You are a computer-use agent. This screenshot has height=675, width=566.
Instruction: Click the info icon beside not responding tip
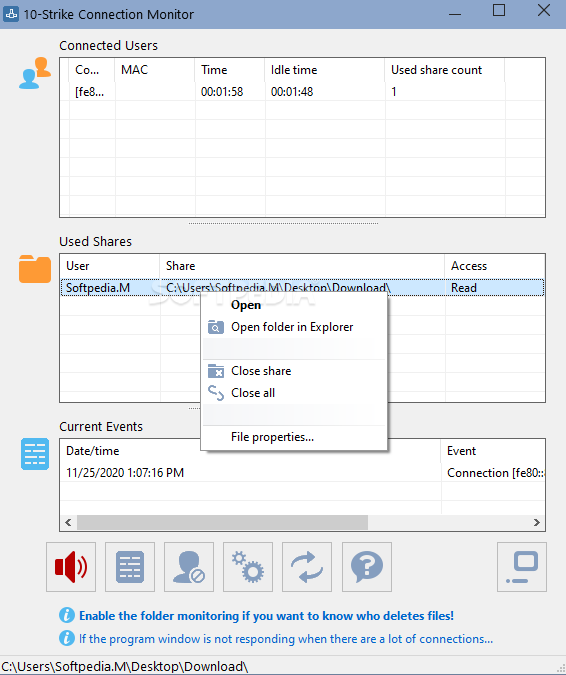point(67,638)
